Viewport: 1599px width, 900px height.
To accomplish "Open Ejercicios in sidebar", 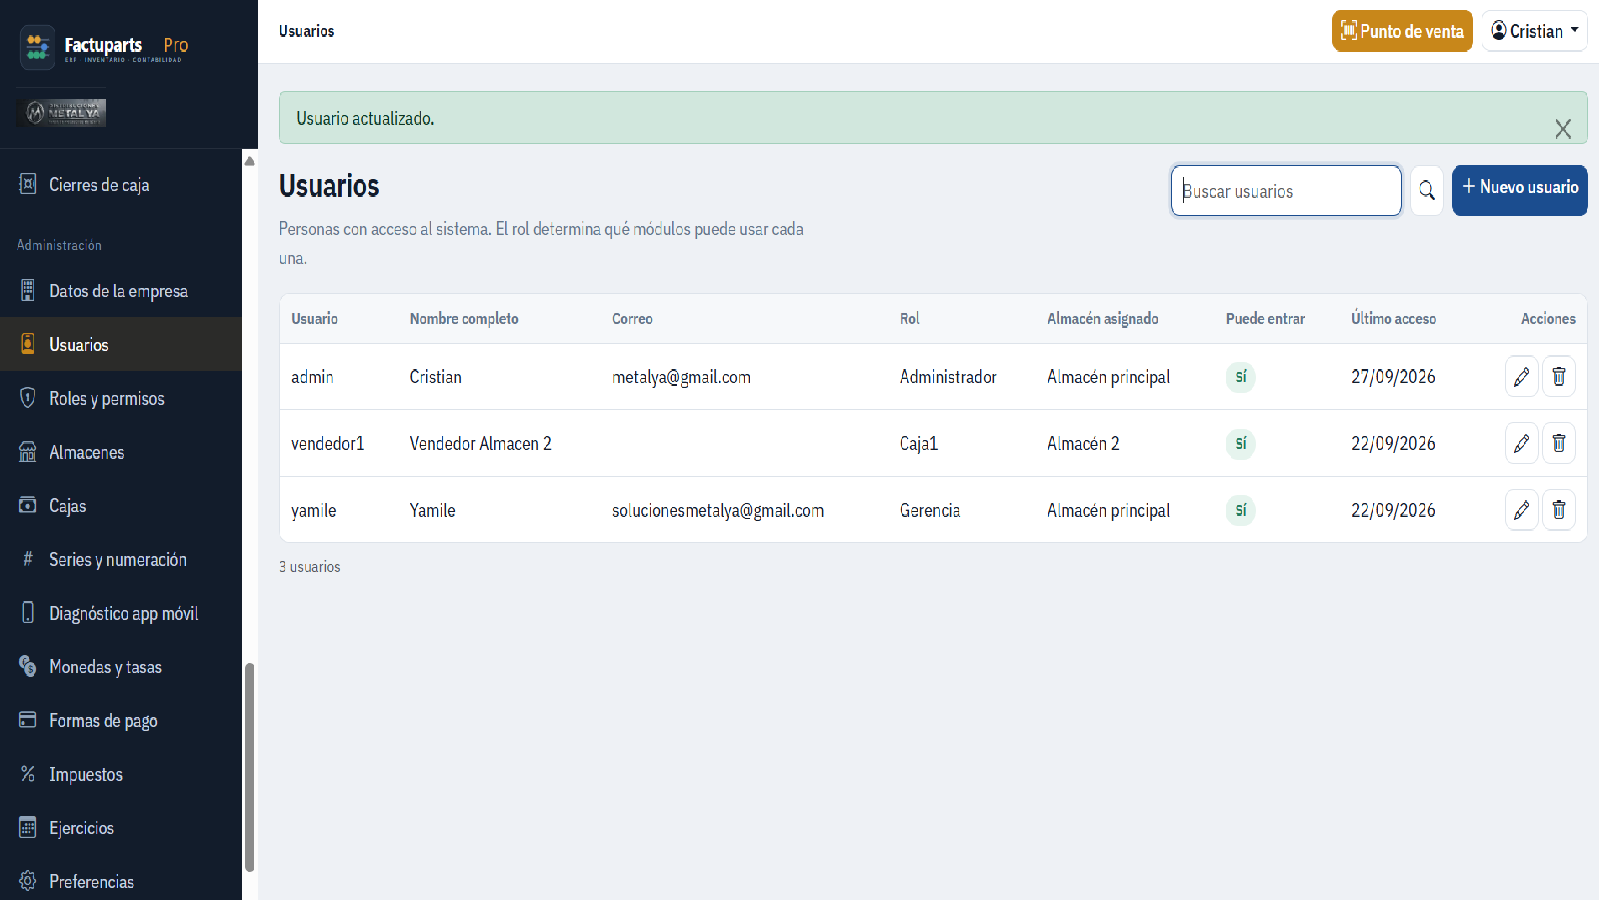I will pos(121,828).
